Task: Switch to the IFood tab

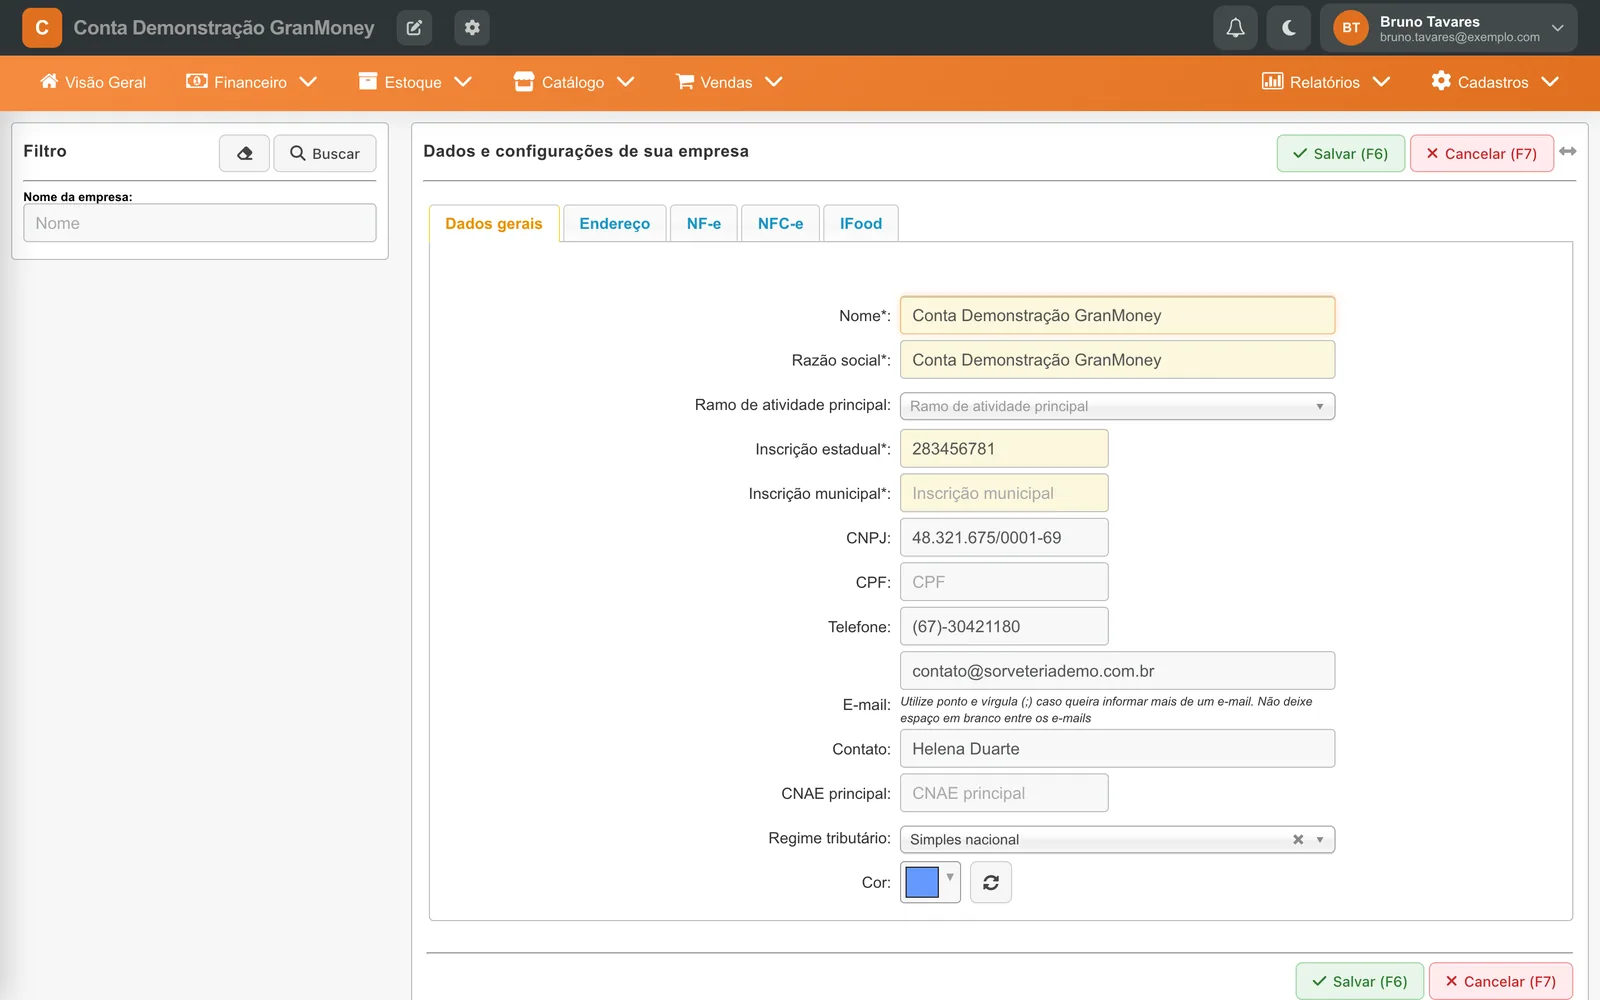Action: point(860,223)
